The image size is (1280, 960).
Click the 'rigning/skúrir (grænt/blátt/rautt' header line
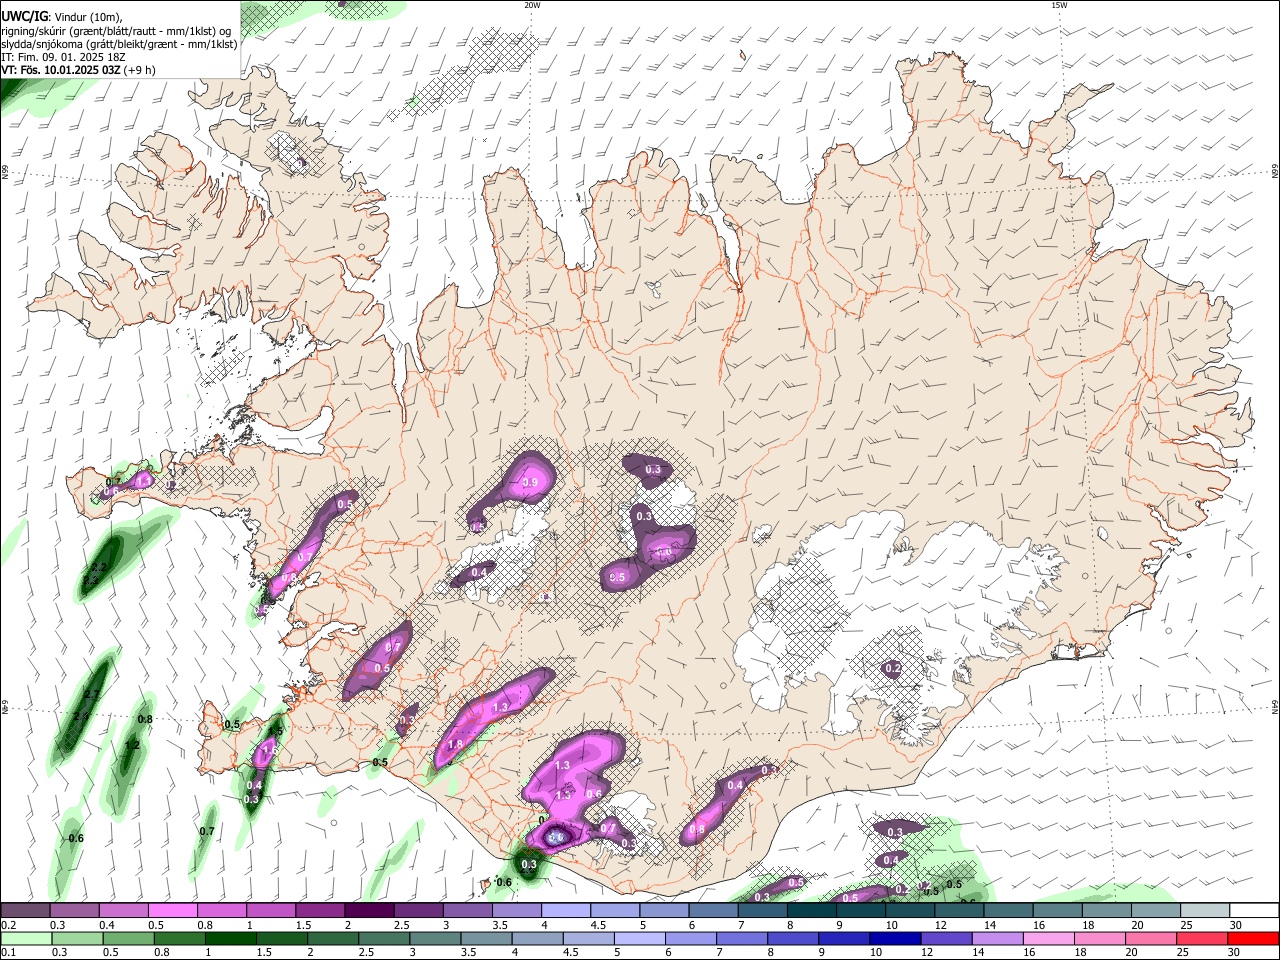point(116,30)
